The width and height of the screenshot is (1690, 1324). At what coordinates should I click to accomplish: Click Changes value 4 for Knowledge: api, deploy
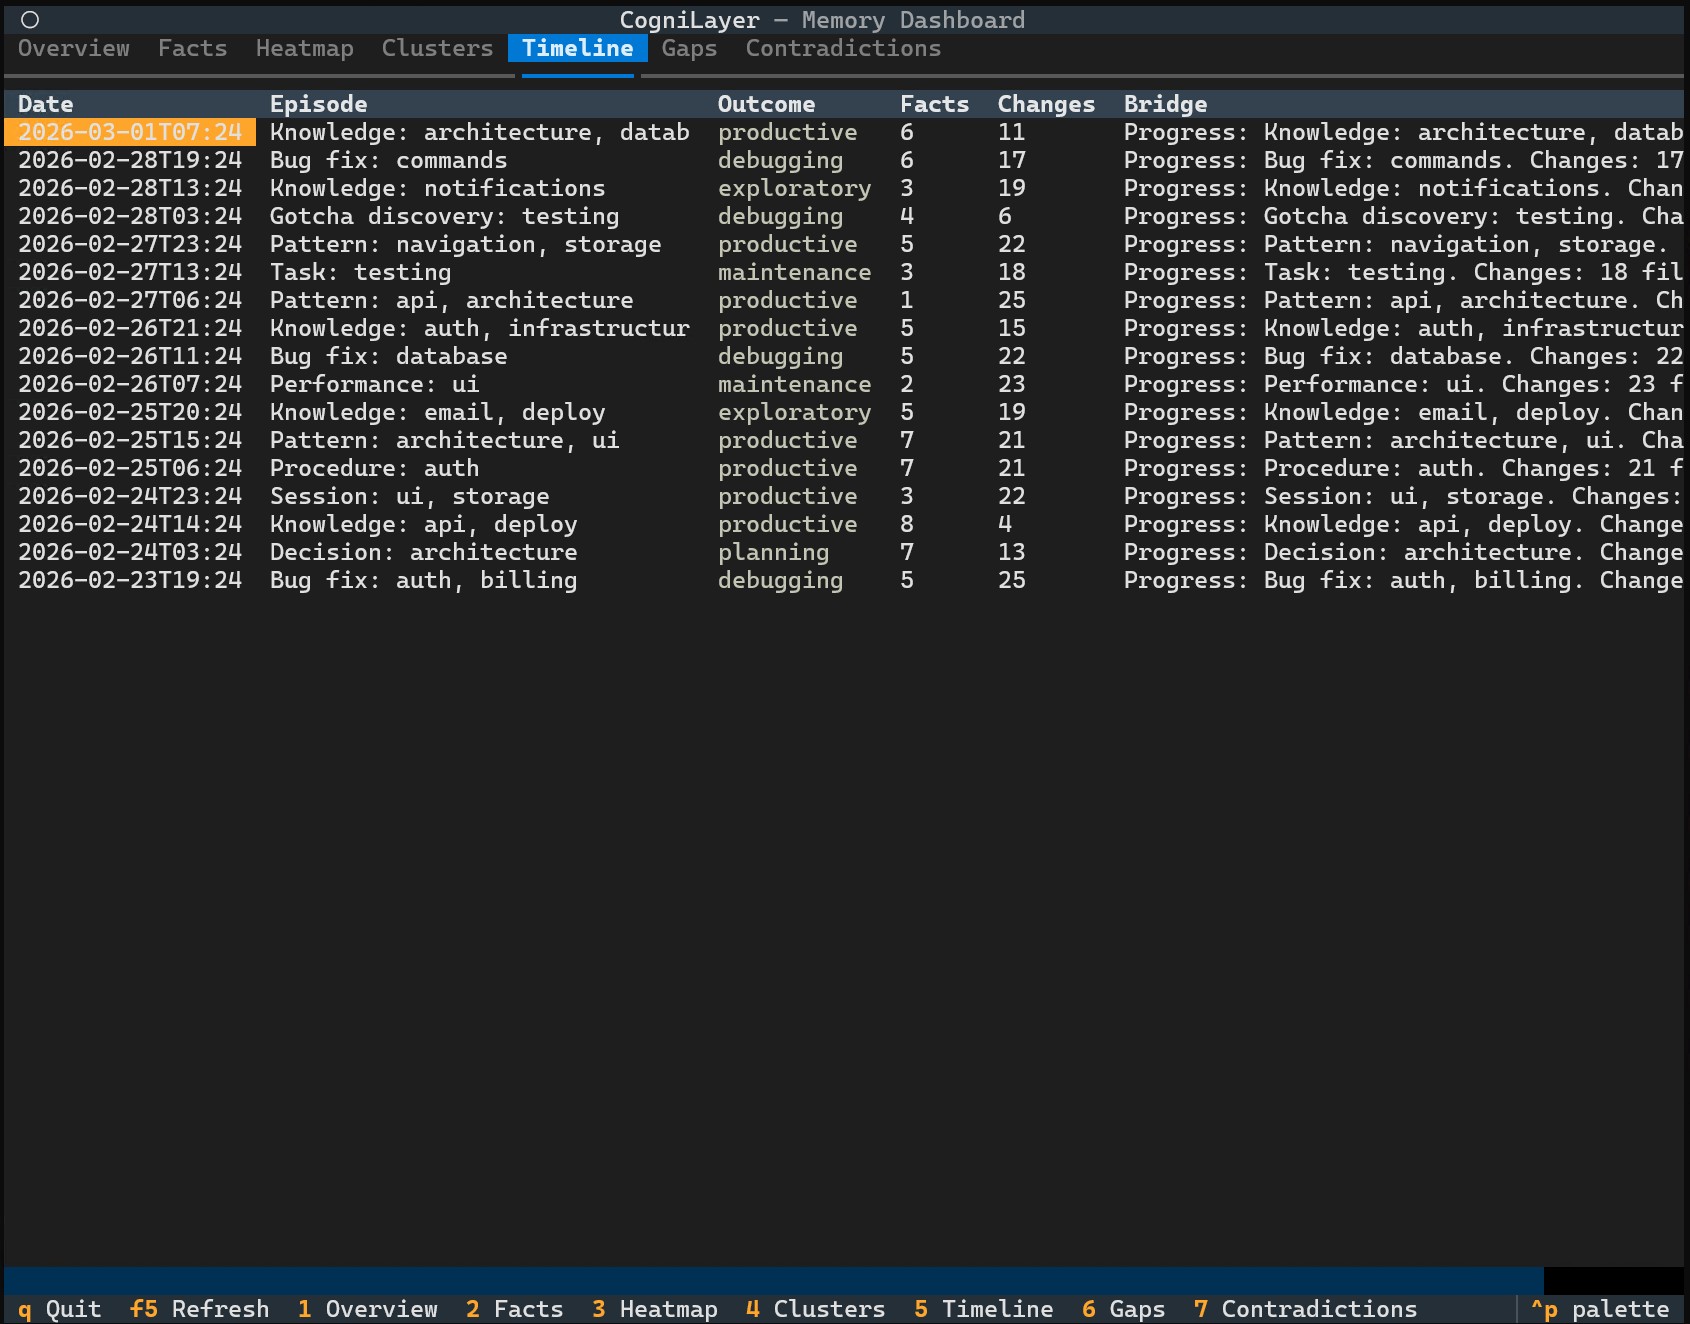coord(1005,524)
